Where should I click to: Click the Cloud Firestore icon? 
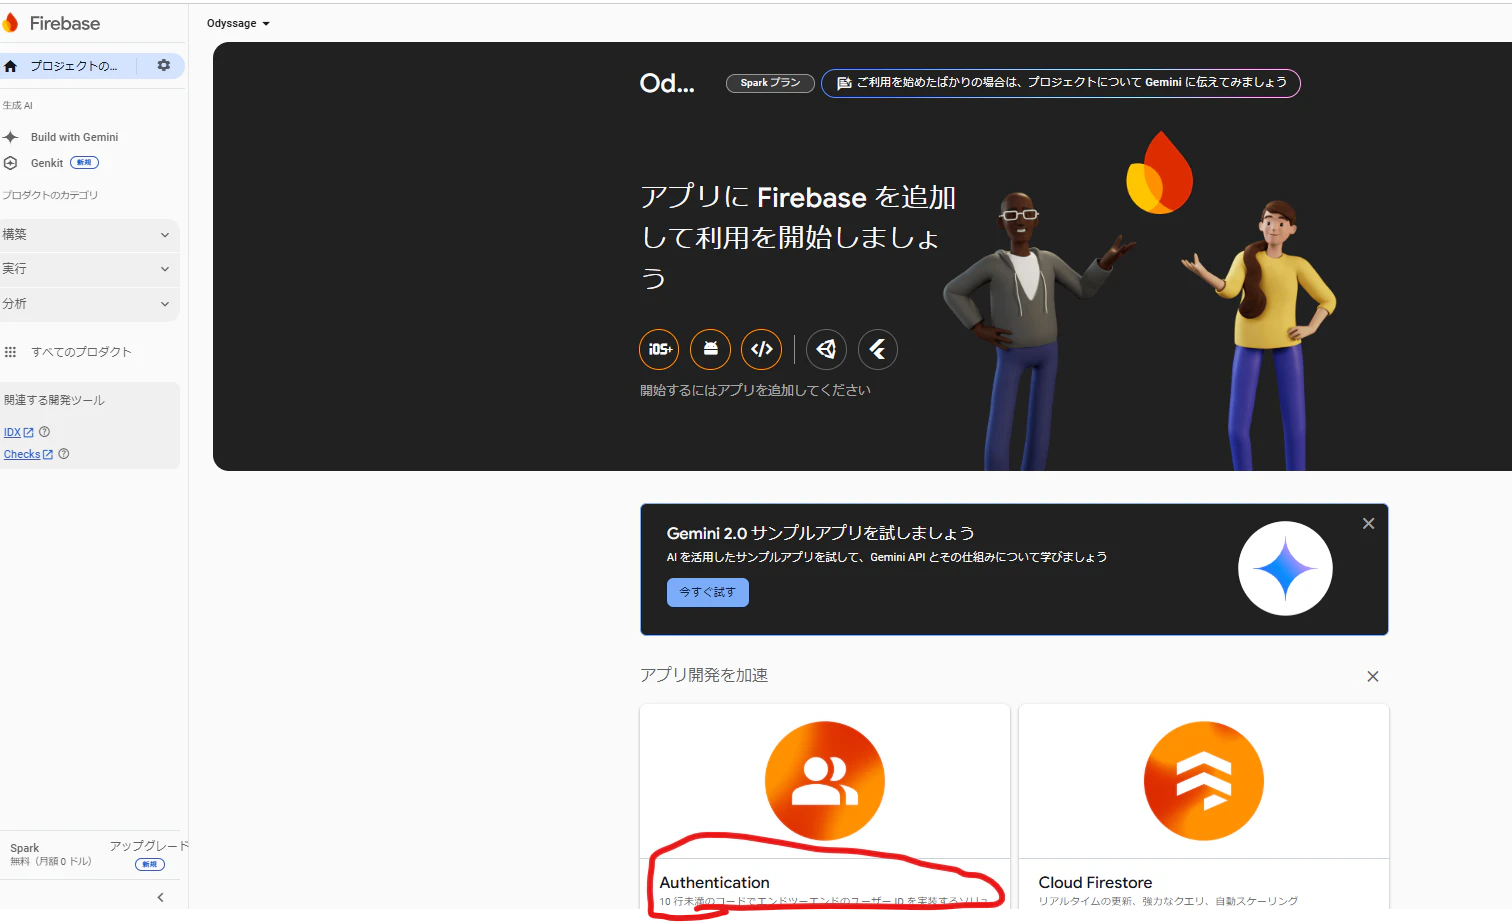click(1204, 781)
